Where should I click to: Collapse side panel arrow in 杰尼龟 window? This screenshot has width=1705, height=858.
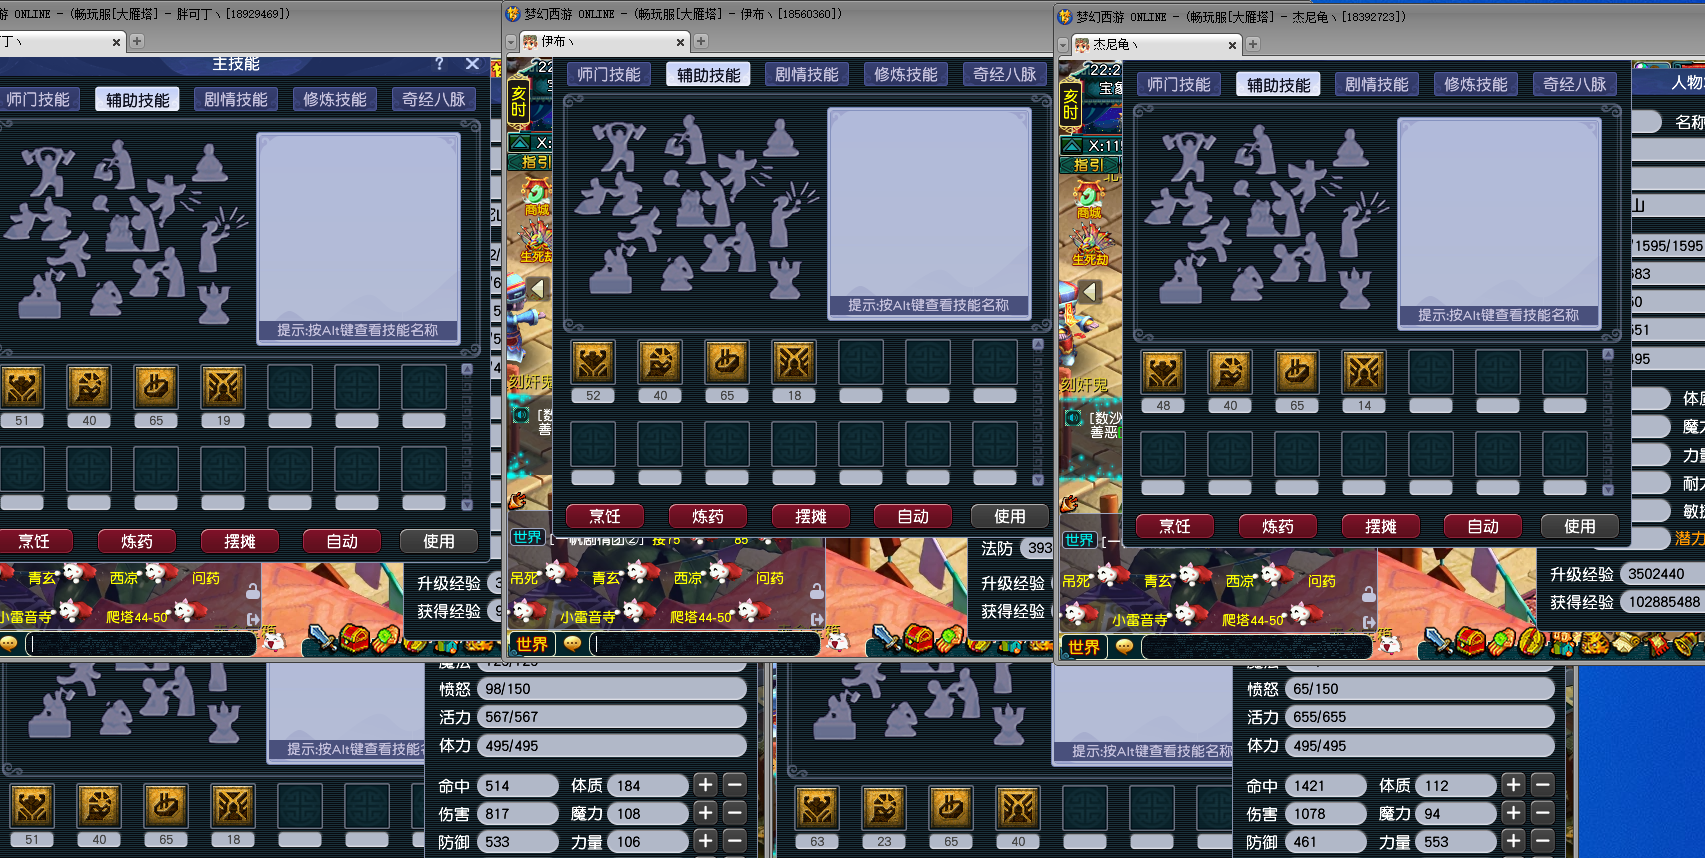tap(1090, 291)
